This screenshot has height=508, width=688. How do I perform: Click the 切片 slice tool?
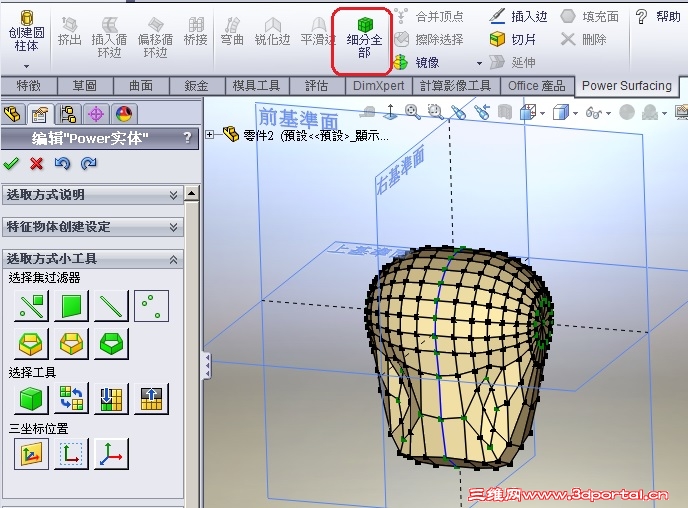pyautogui.click(x=513, y=39)
